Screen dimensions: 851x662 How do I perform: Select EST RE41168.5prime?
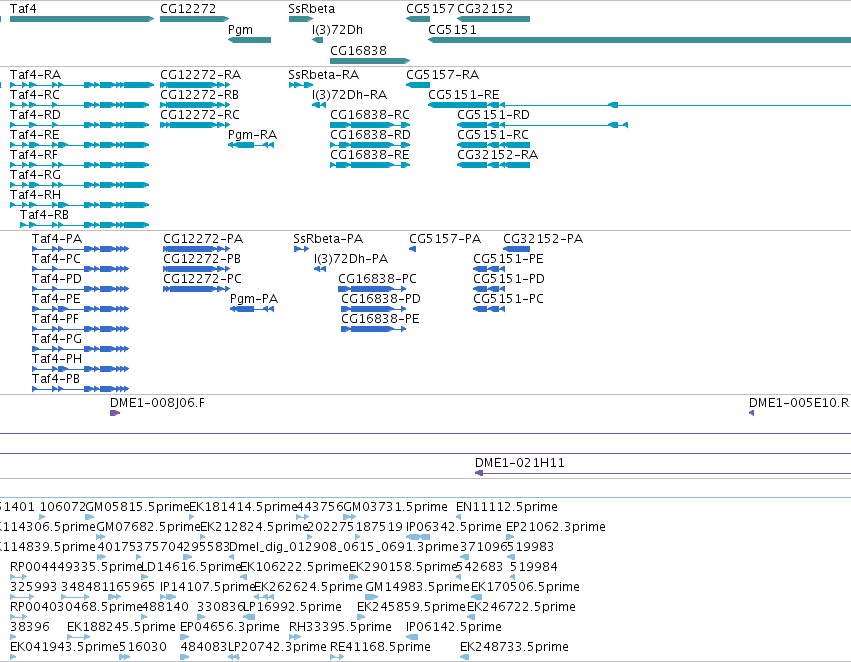[337, 657]
